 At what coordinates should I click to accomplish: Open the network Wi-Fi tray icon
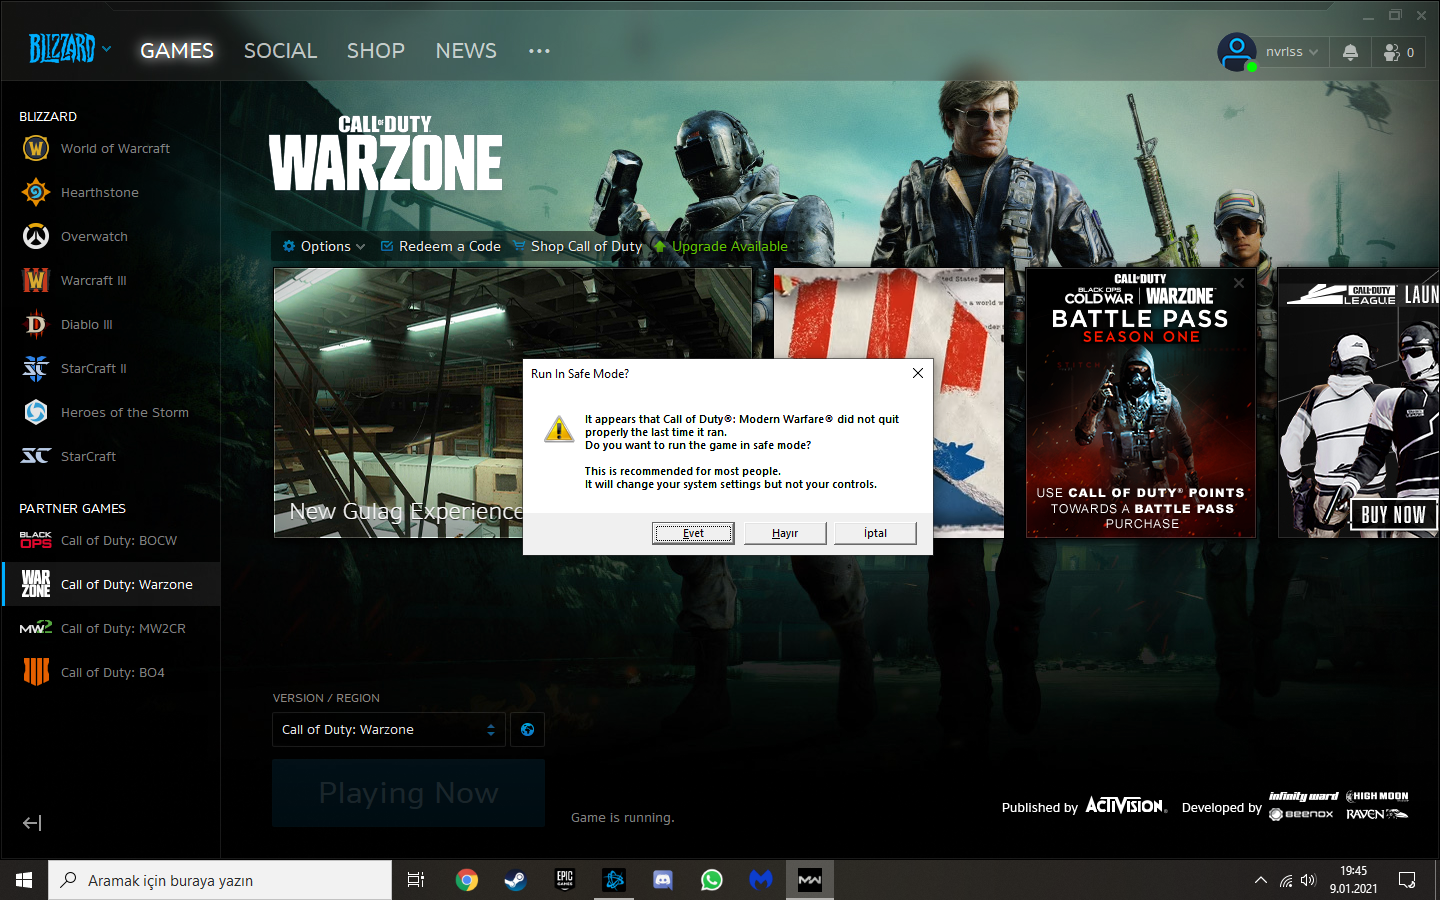click(x=1285, y=880)
